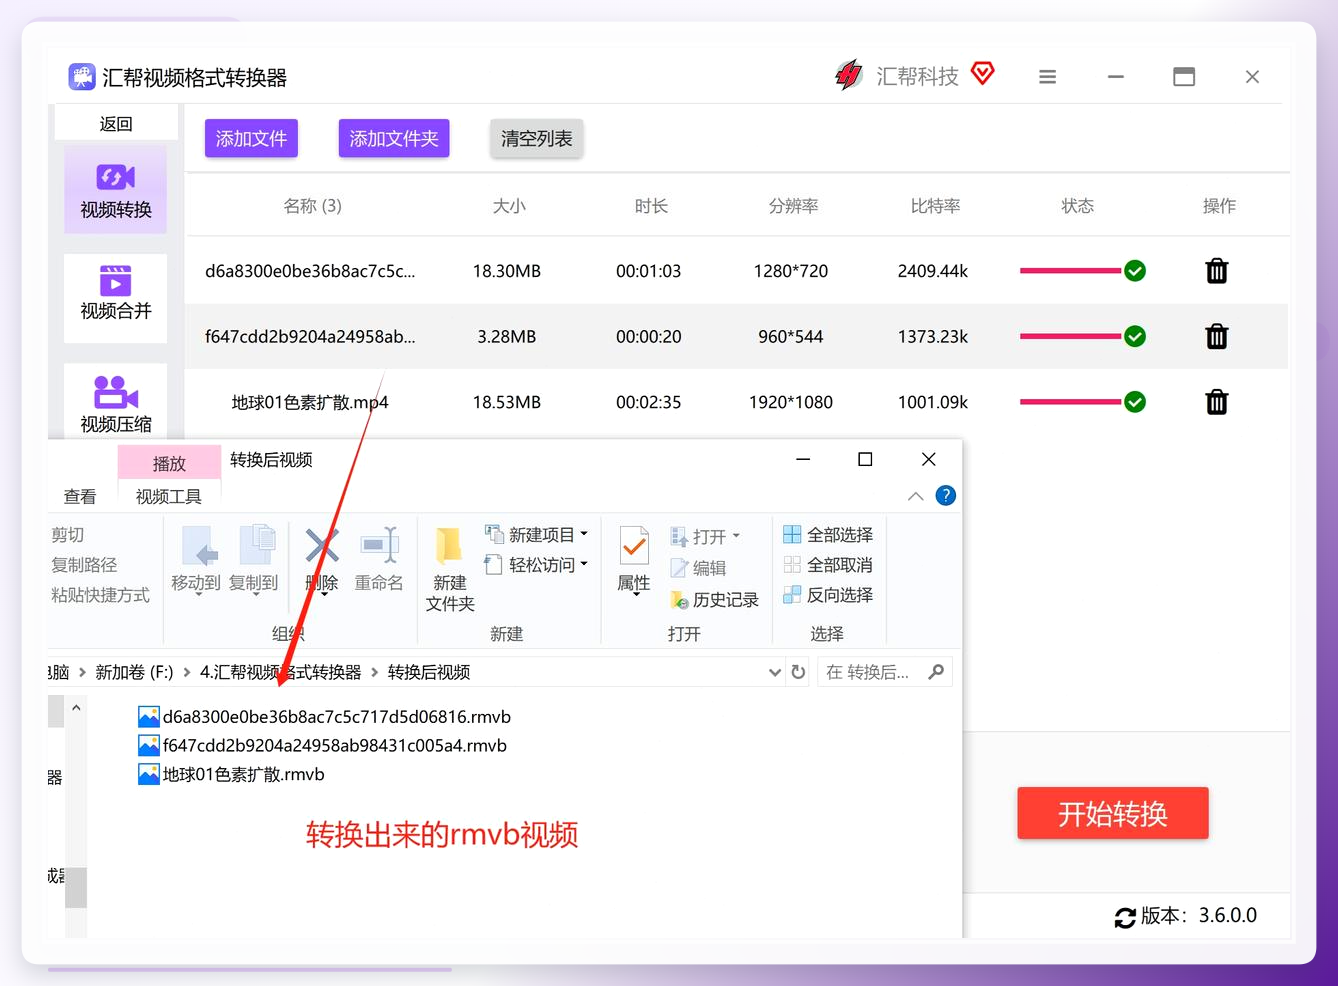Click the 4.汇帮视频格式转换器 breadcrumb

(x=280, y=672)
